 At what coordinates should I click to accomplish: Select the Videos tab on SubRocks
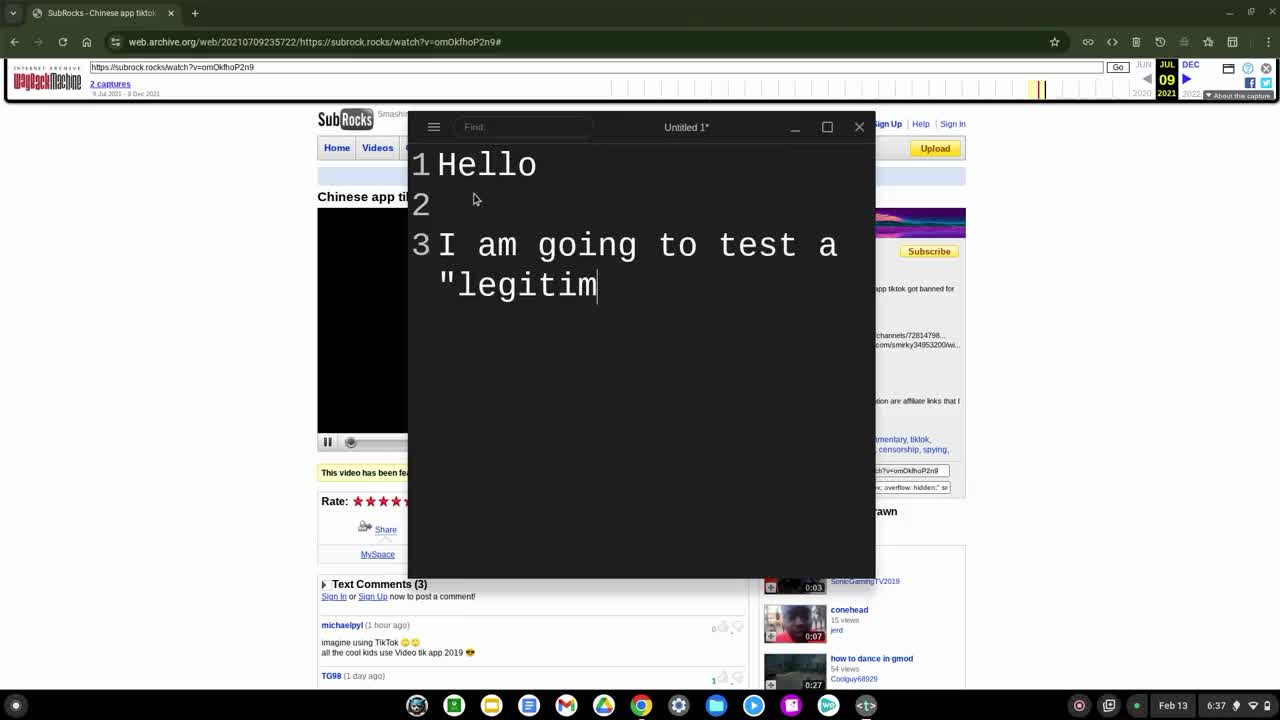[377, 147]
